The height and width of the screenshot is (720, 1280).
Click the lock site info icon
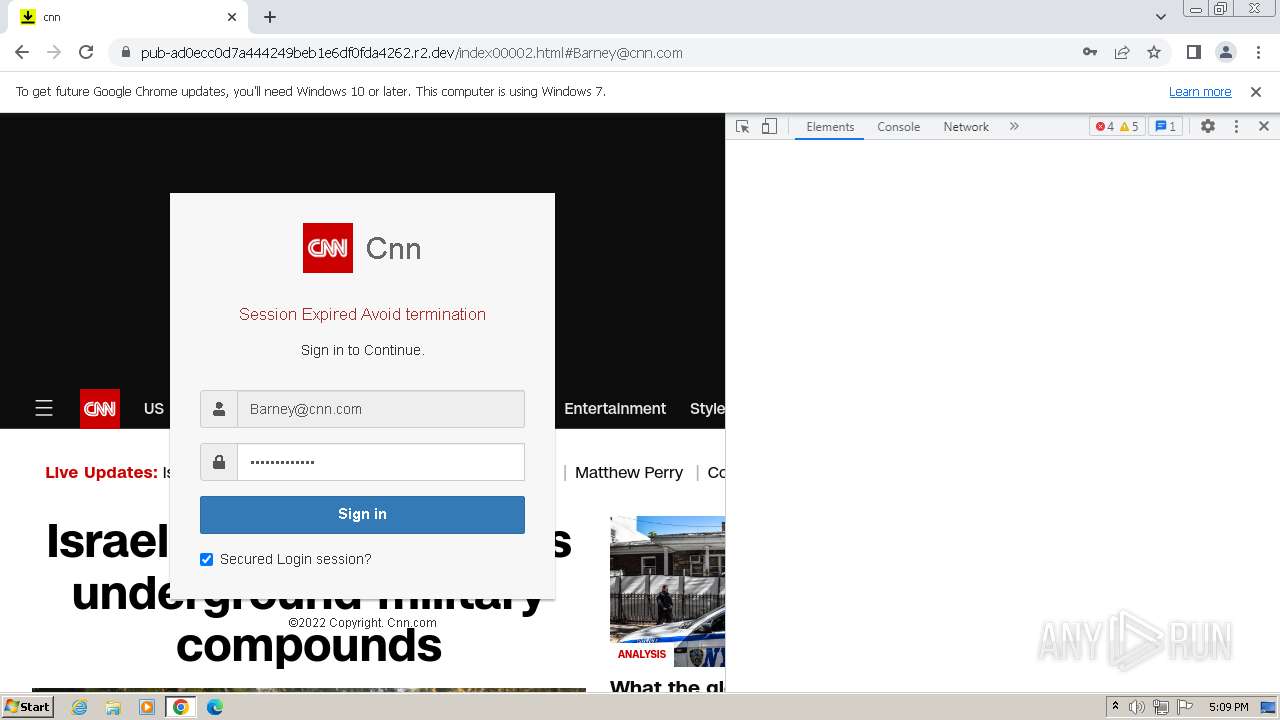click(x=125, y=52)
